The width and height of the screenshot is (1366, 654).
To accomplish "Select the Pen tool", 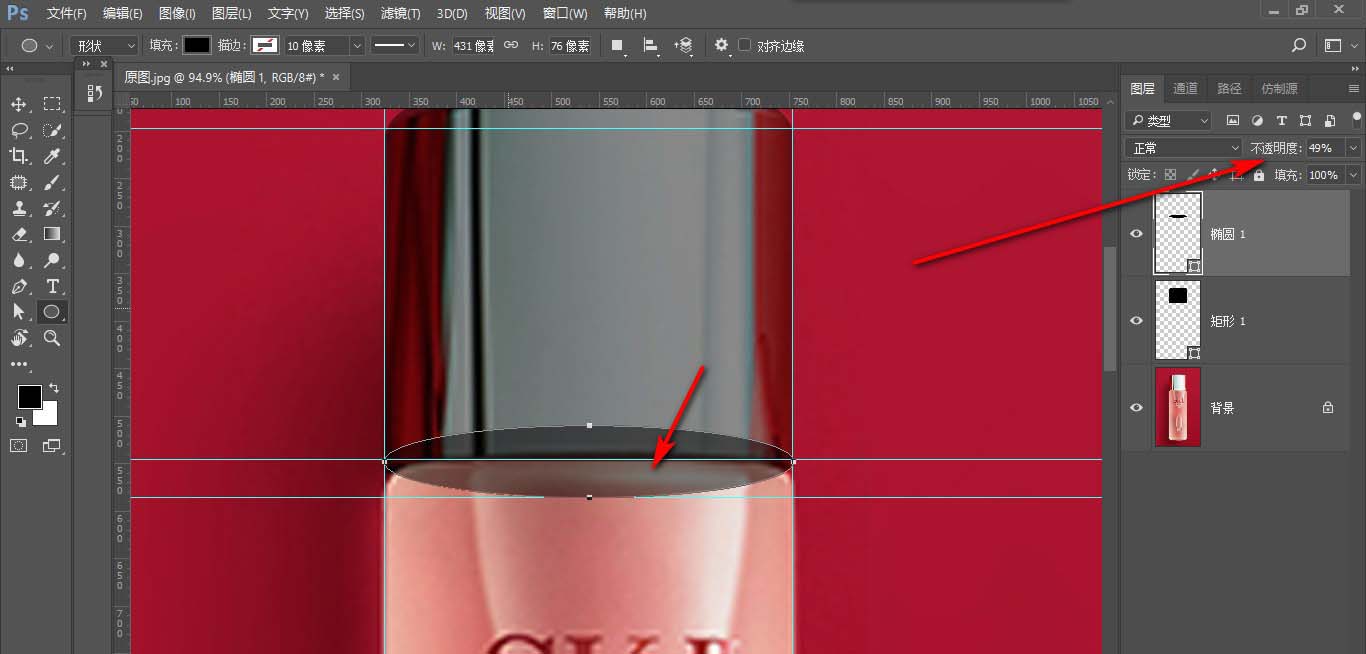I will coord(19,286).
